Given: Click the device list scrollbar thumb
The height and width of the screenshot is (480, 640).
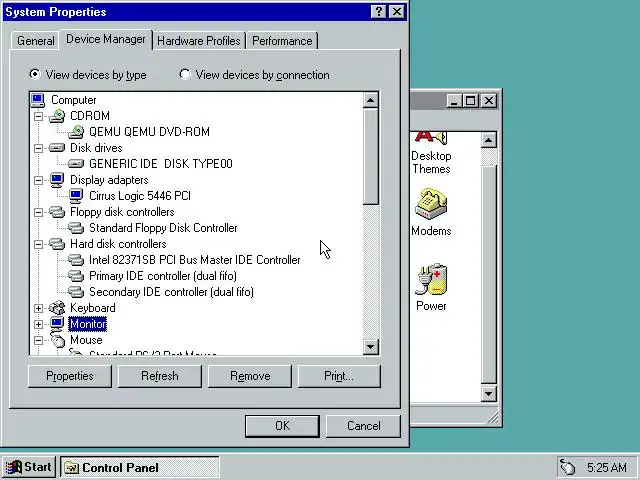Looking at the screenshot, I should (371, 157).
